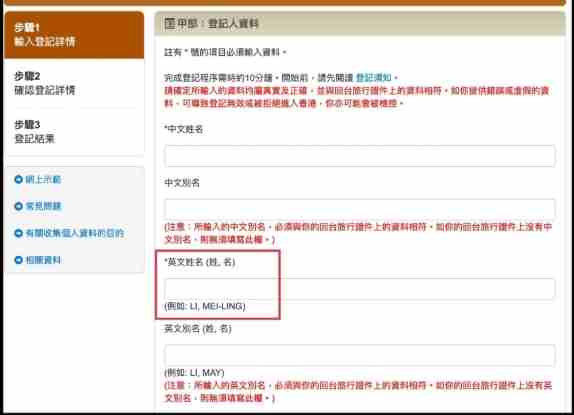Click the 英文姓名 (姓, 名) input field

click(359, 289)
